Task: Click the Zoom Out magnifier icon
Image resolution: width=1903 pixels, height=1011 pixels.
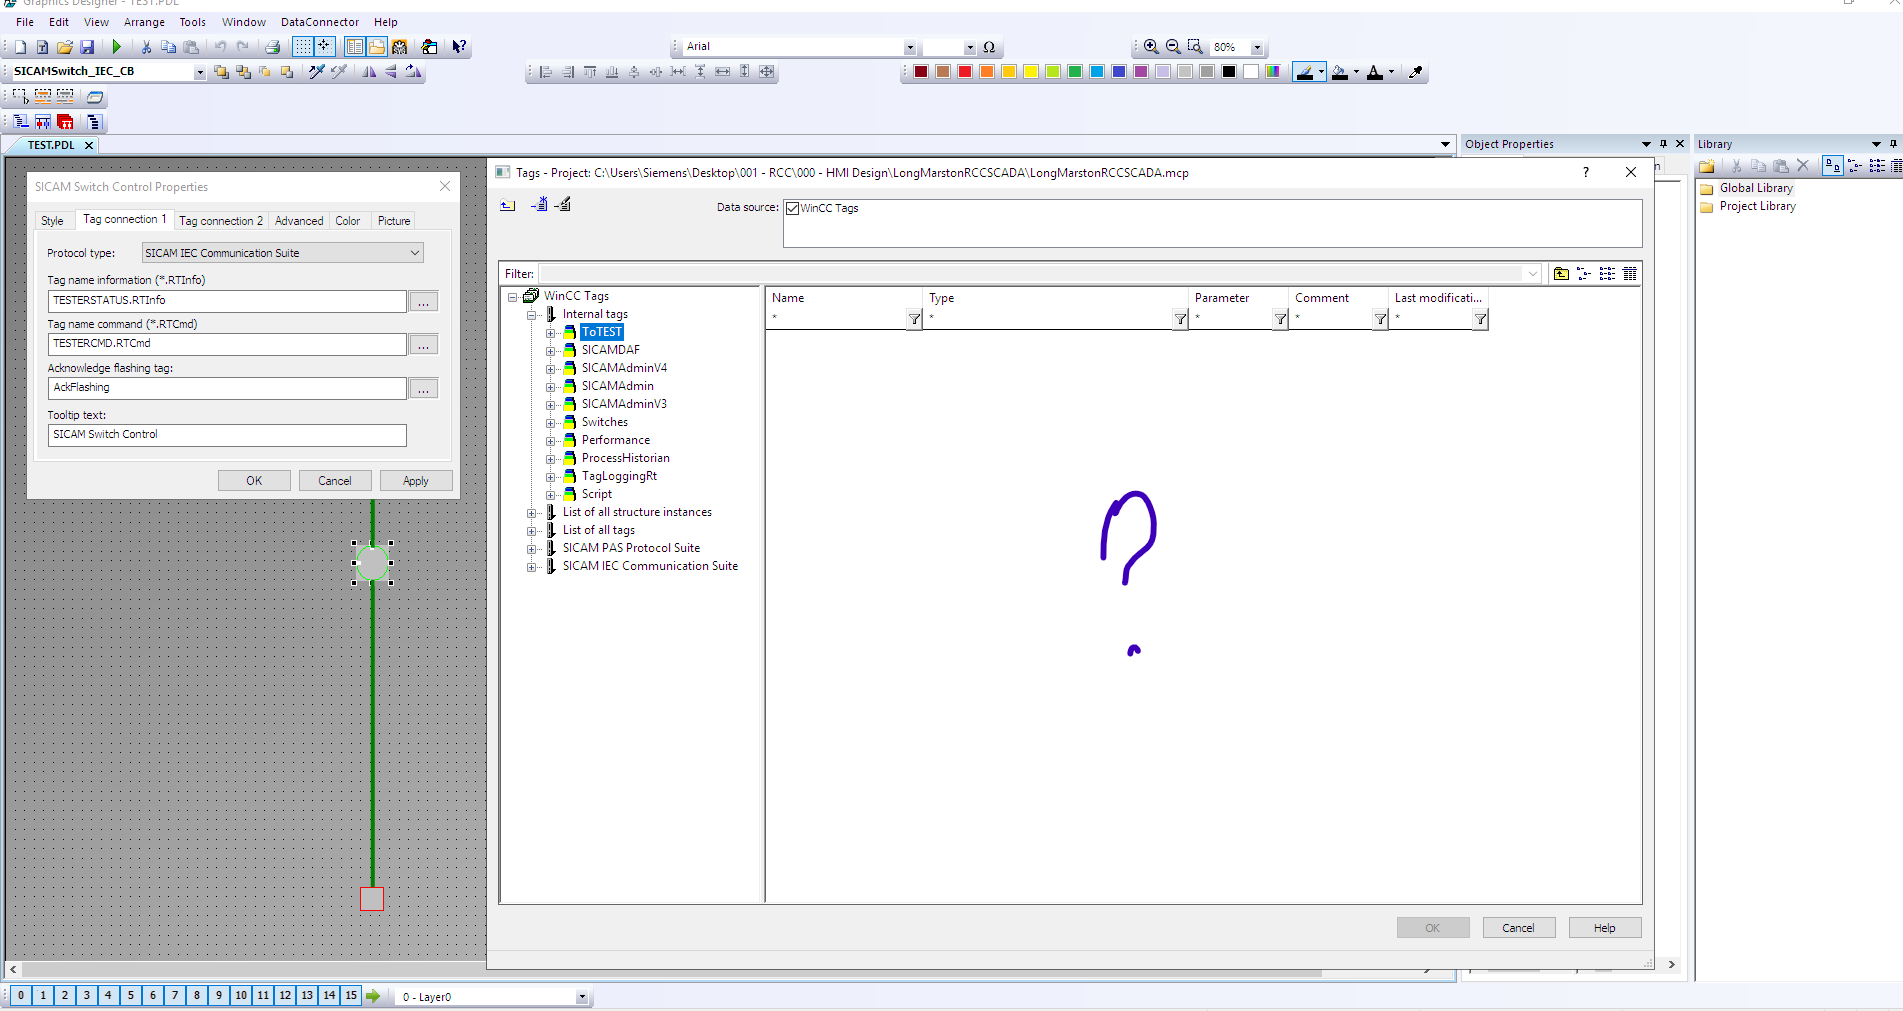Action: (x=1173, y=47)
